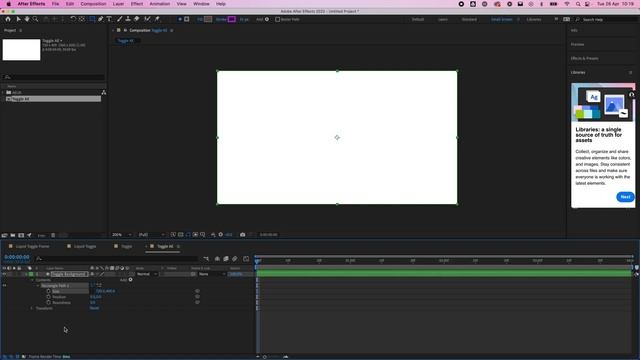Screen dimensions: 640x360
Task: Open the Apple menu
Action: [9, 4]
